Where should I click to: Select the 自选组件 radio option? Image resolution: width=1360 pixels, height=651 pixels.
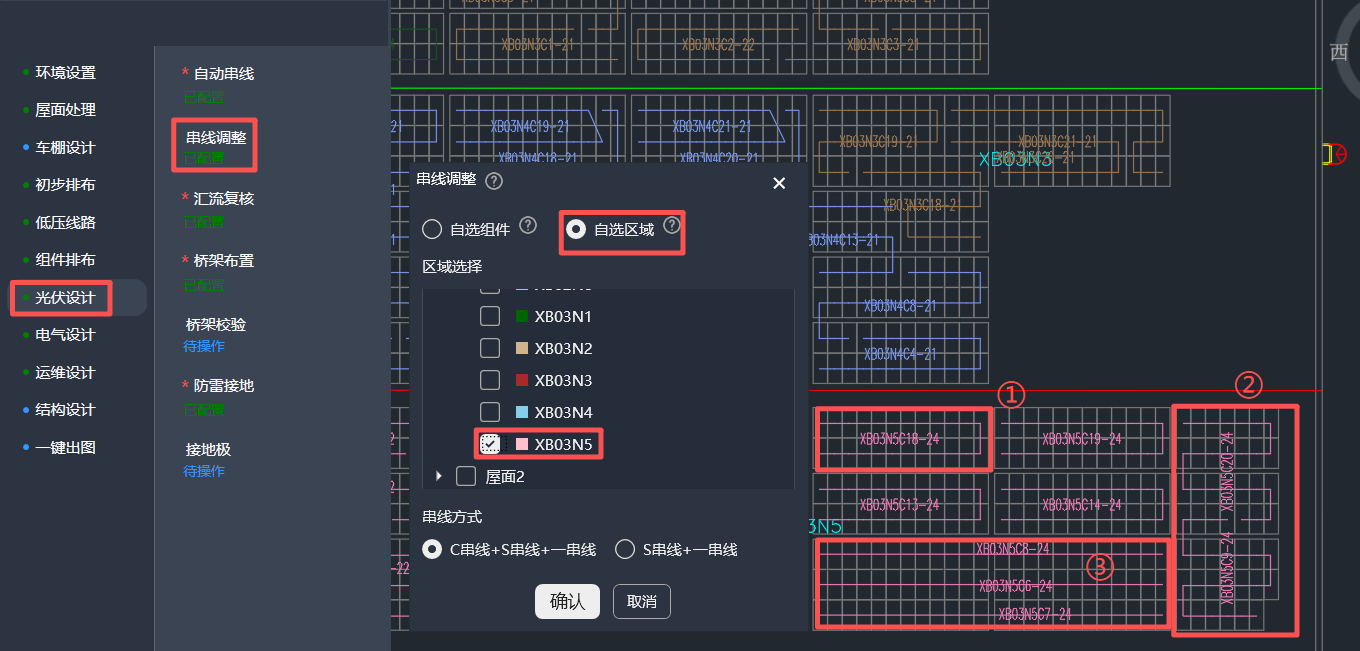tap(432, 229)
